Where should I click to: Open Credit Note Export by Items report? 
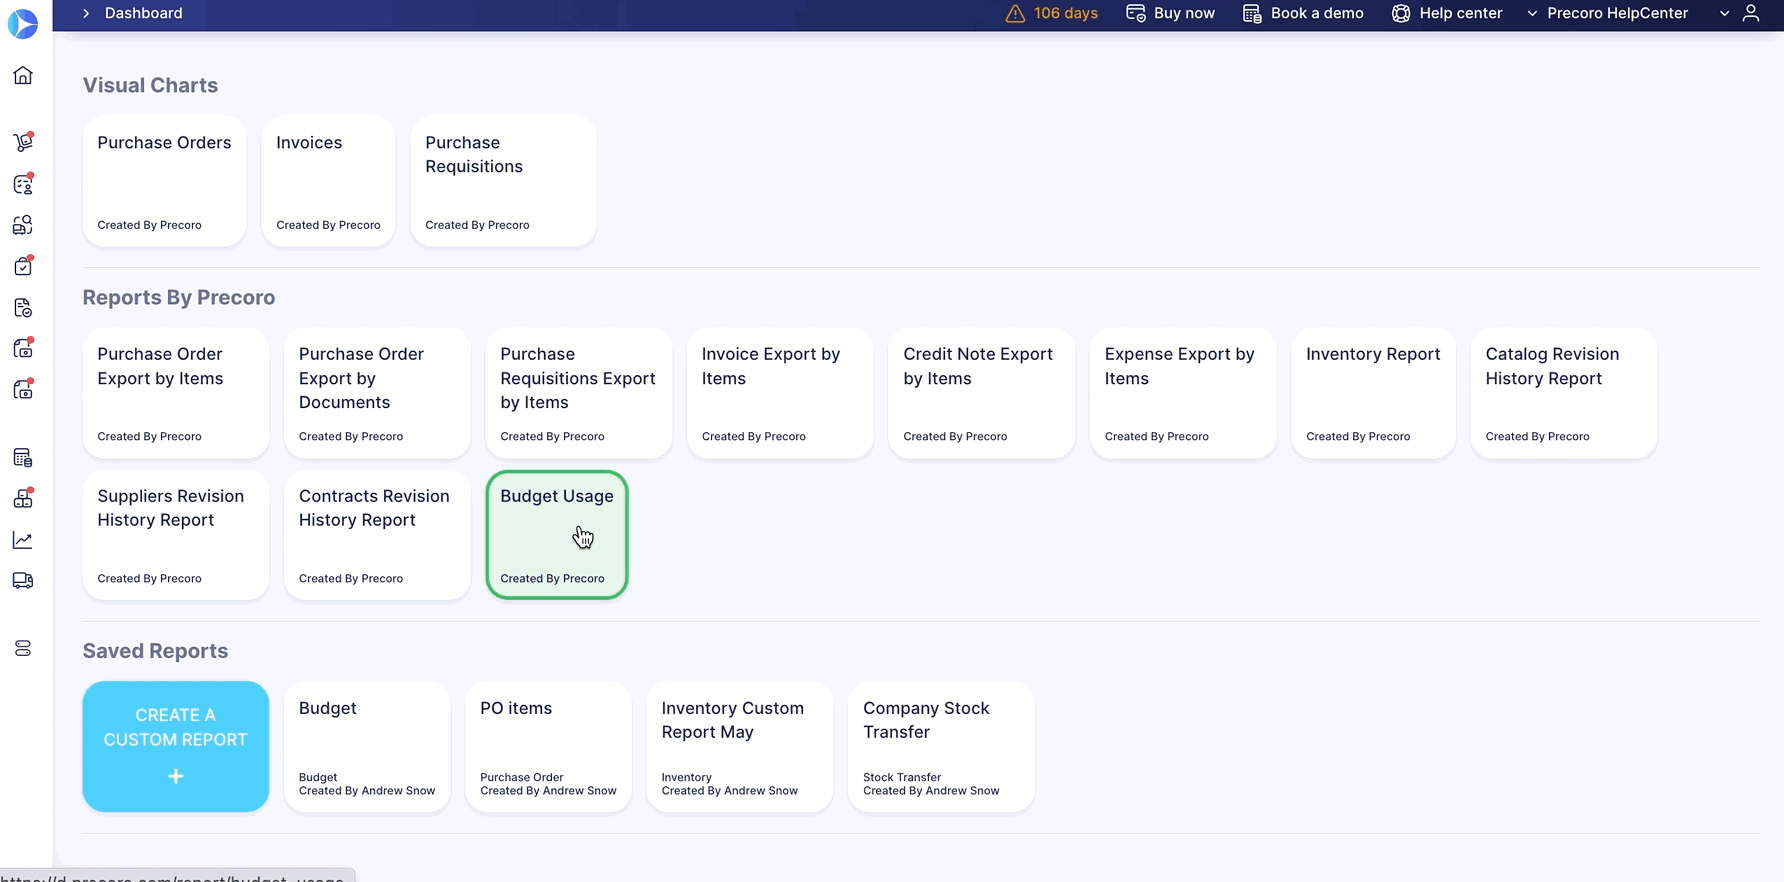981,393
